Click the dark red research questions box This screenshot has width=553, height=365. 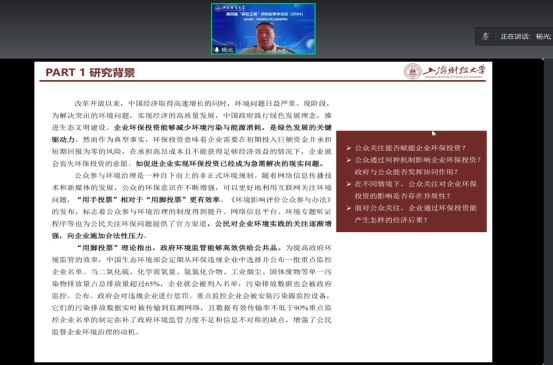(x=411, y=181)
